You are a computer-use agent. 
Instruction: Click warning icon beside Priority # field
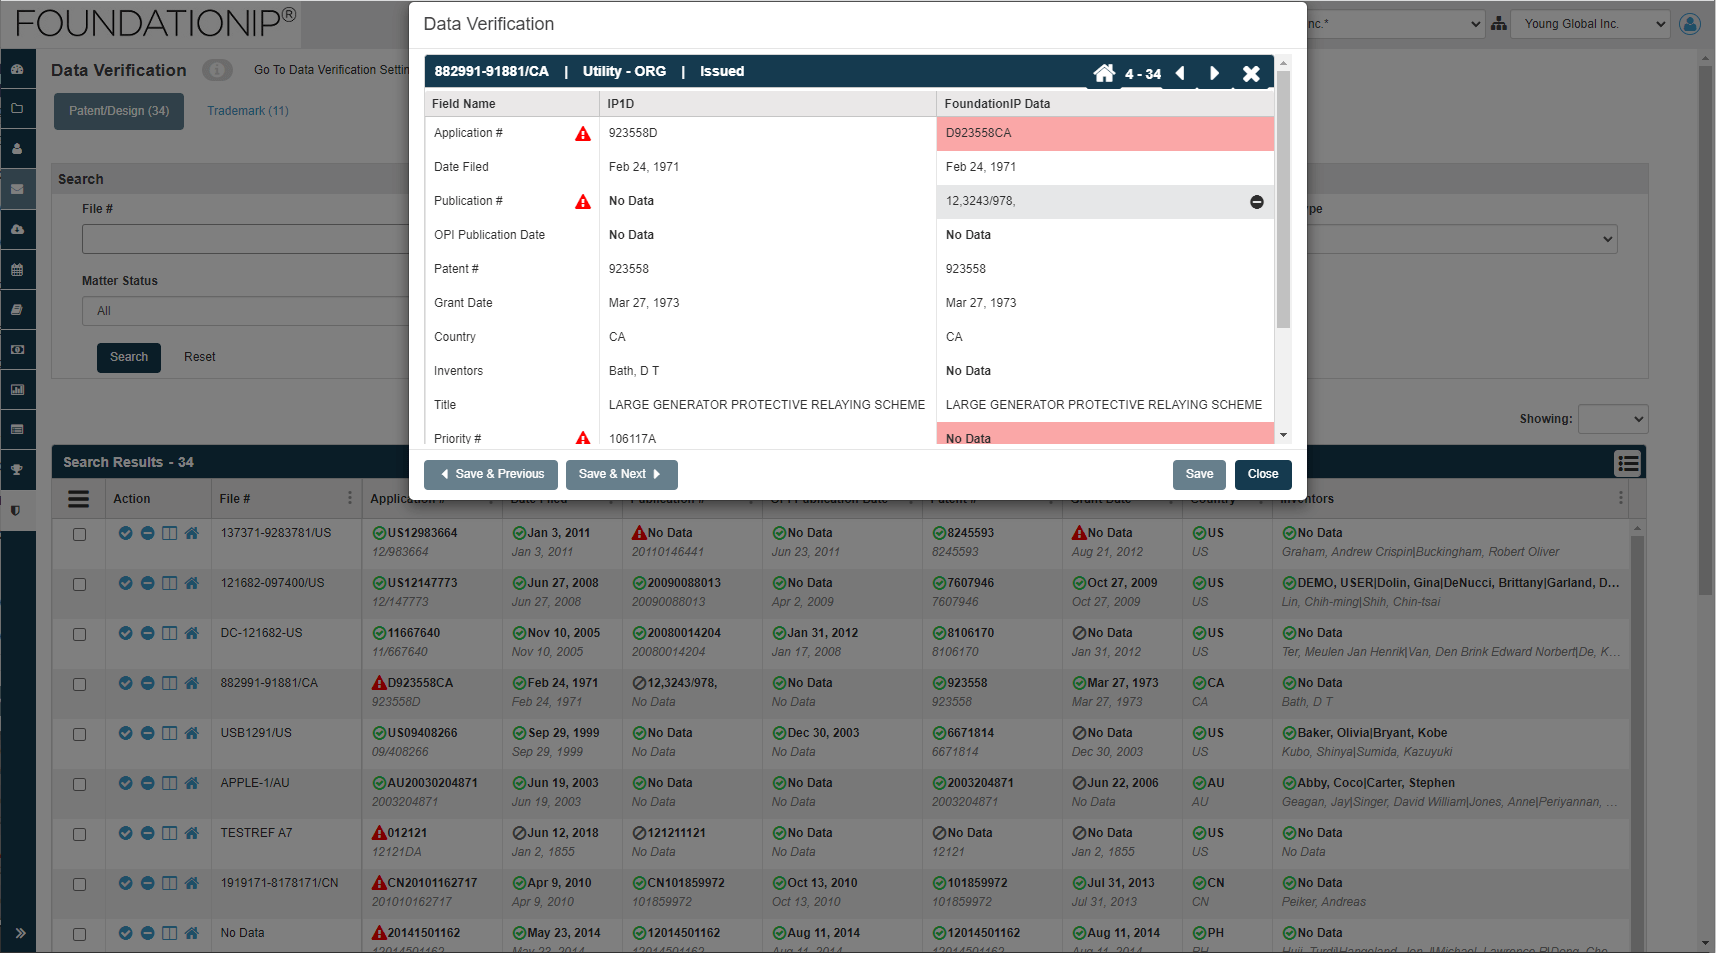pyautogui.click(x=583, y=438)
